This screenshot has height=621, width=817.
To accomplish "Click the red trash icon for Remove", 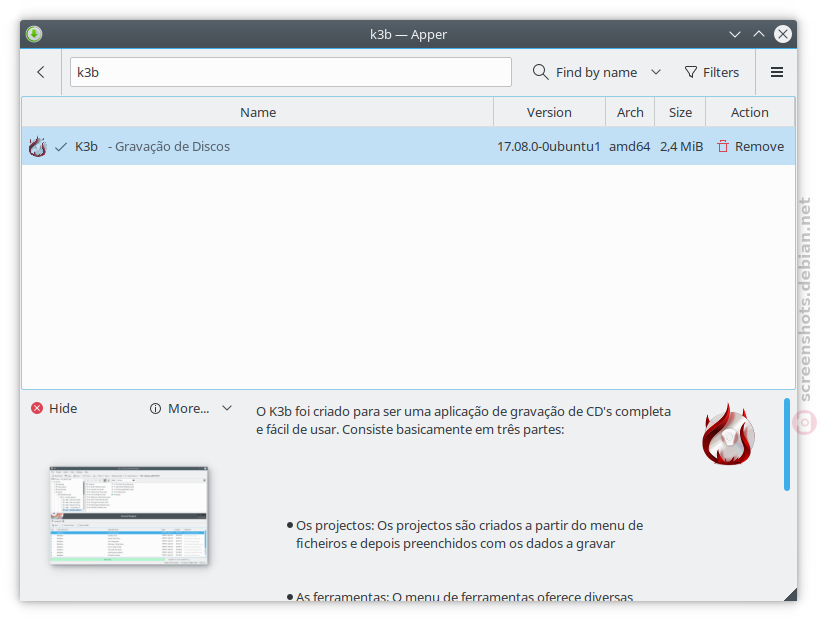I will 723,146.
